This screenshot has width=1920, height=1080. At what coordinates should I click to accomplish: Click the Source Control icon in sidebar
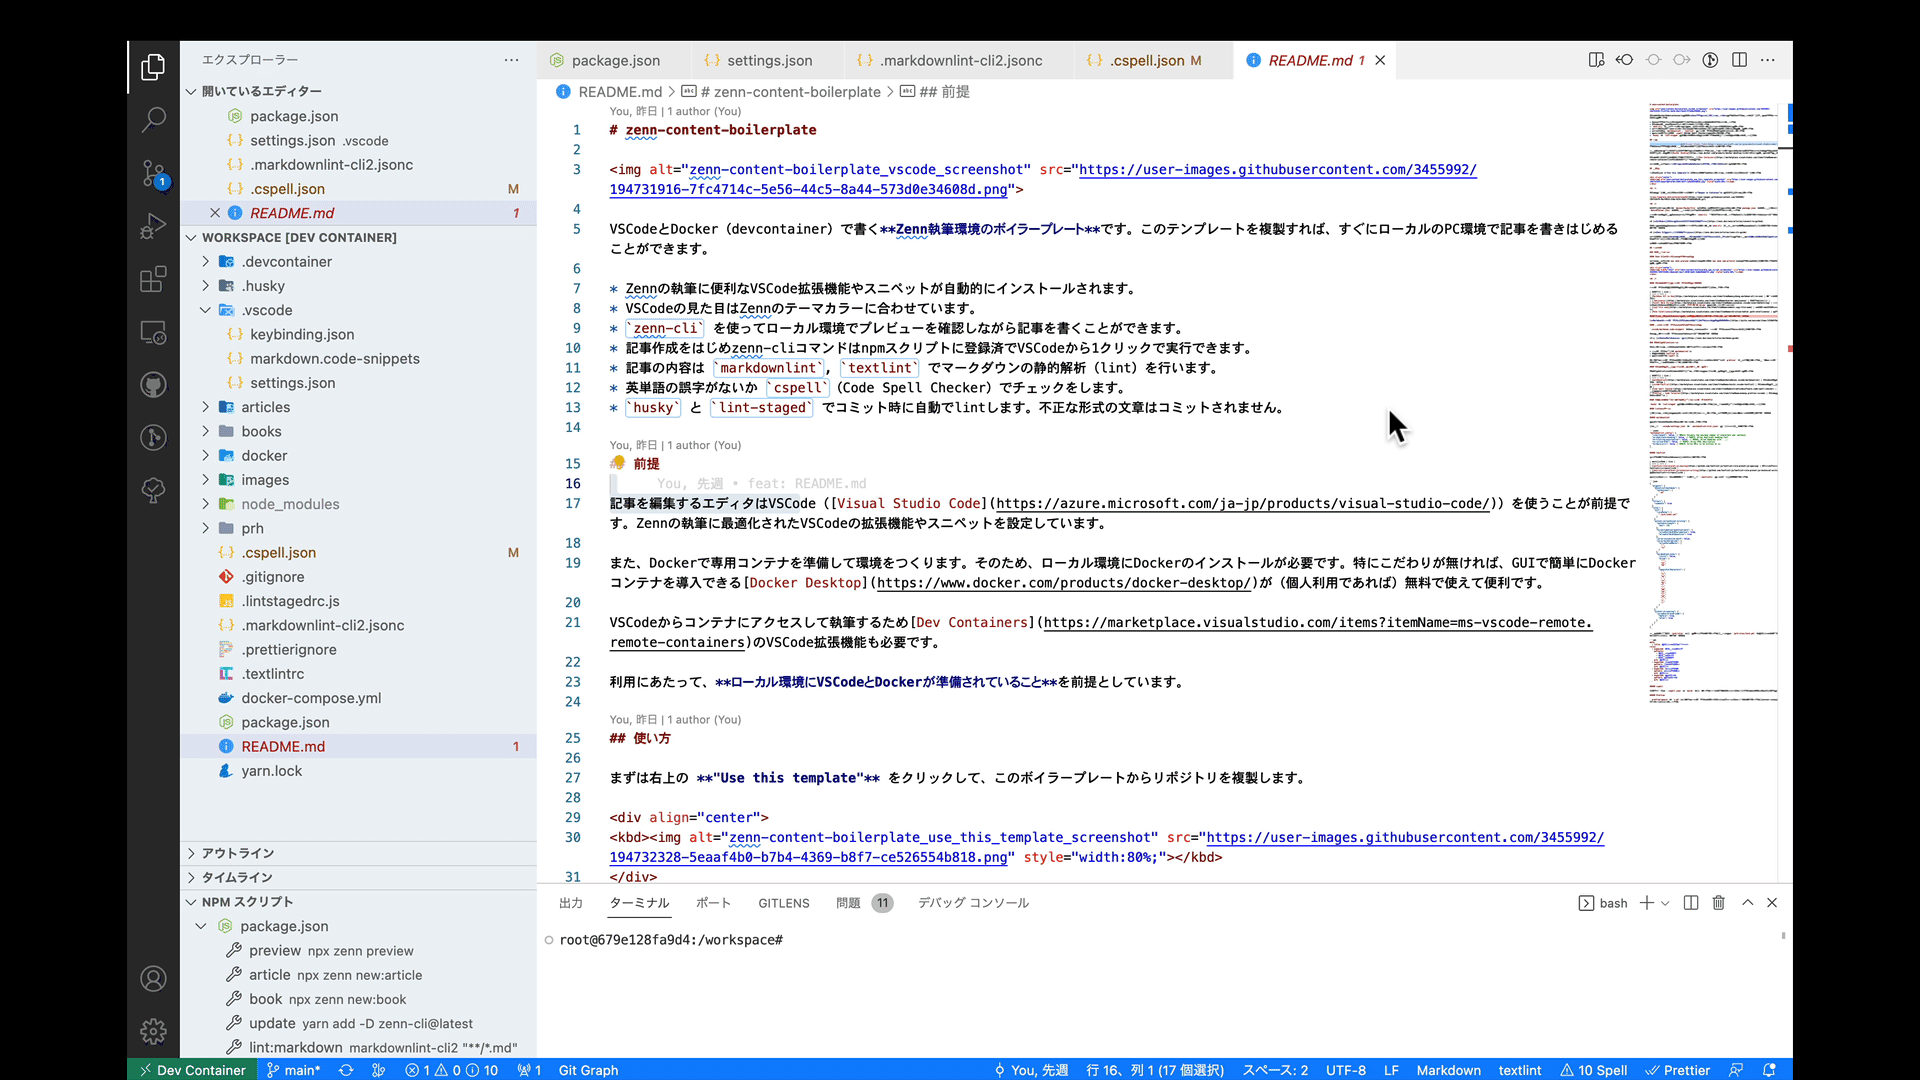click(154, 173)
